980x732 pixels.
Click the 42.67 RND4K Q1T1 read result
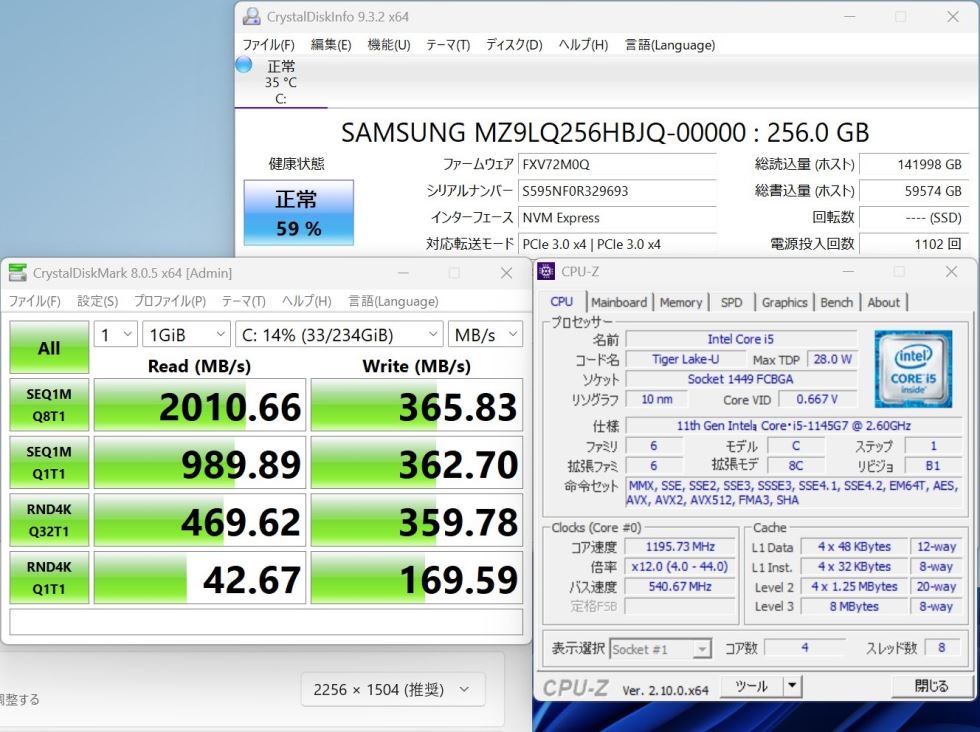(200, 578)
